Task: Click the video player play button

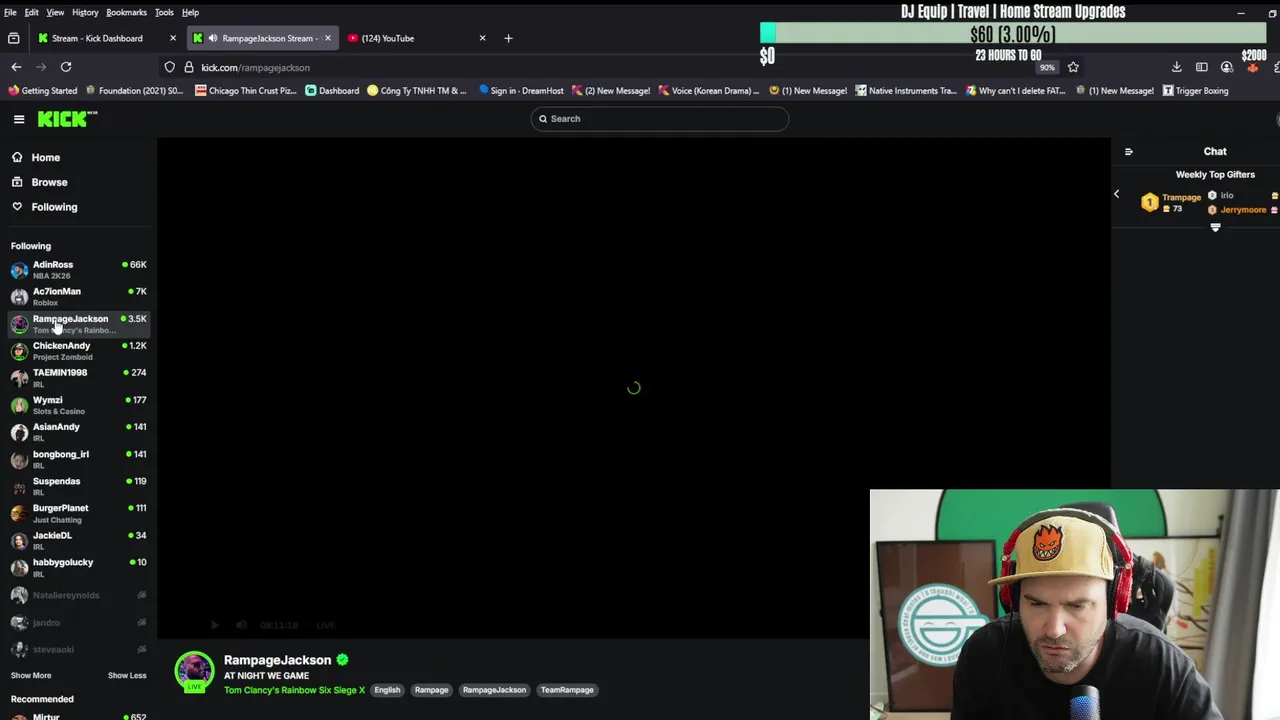Action: coord(215,625)
